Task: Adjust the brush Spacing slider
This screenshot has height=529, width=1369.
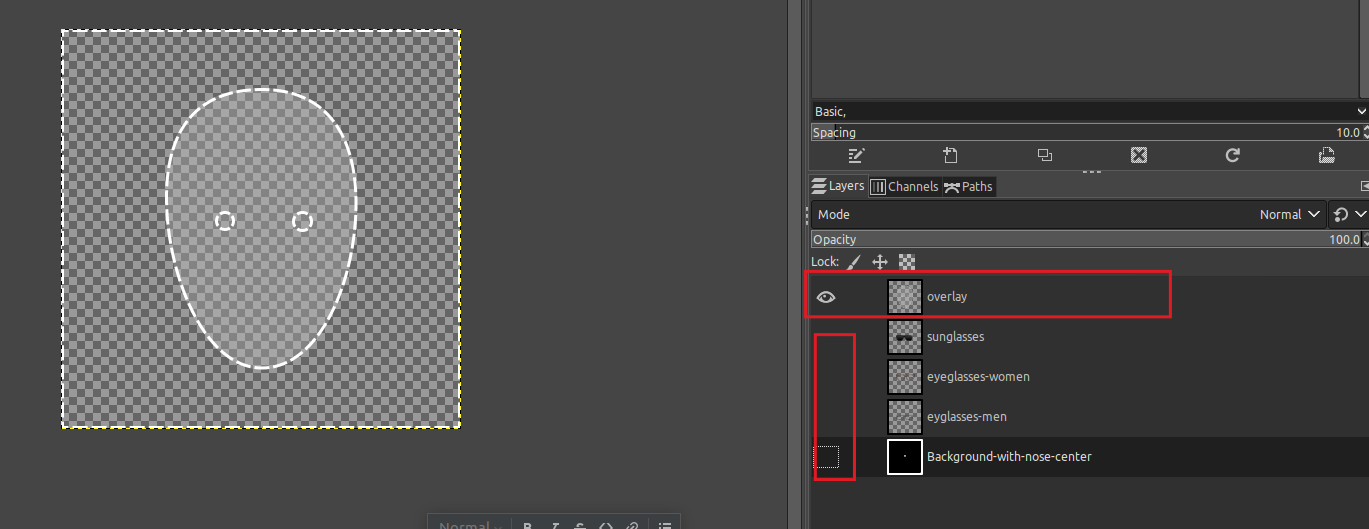Action: (1085, 132)
